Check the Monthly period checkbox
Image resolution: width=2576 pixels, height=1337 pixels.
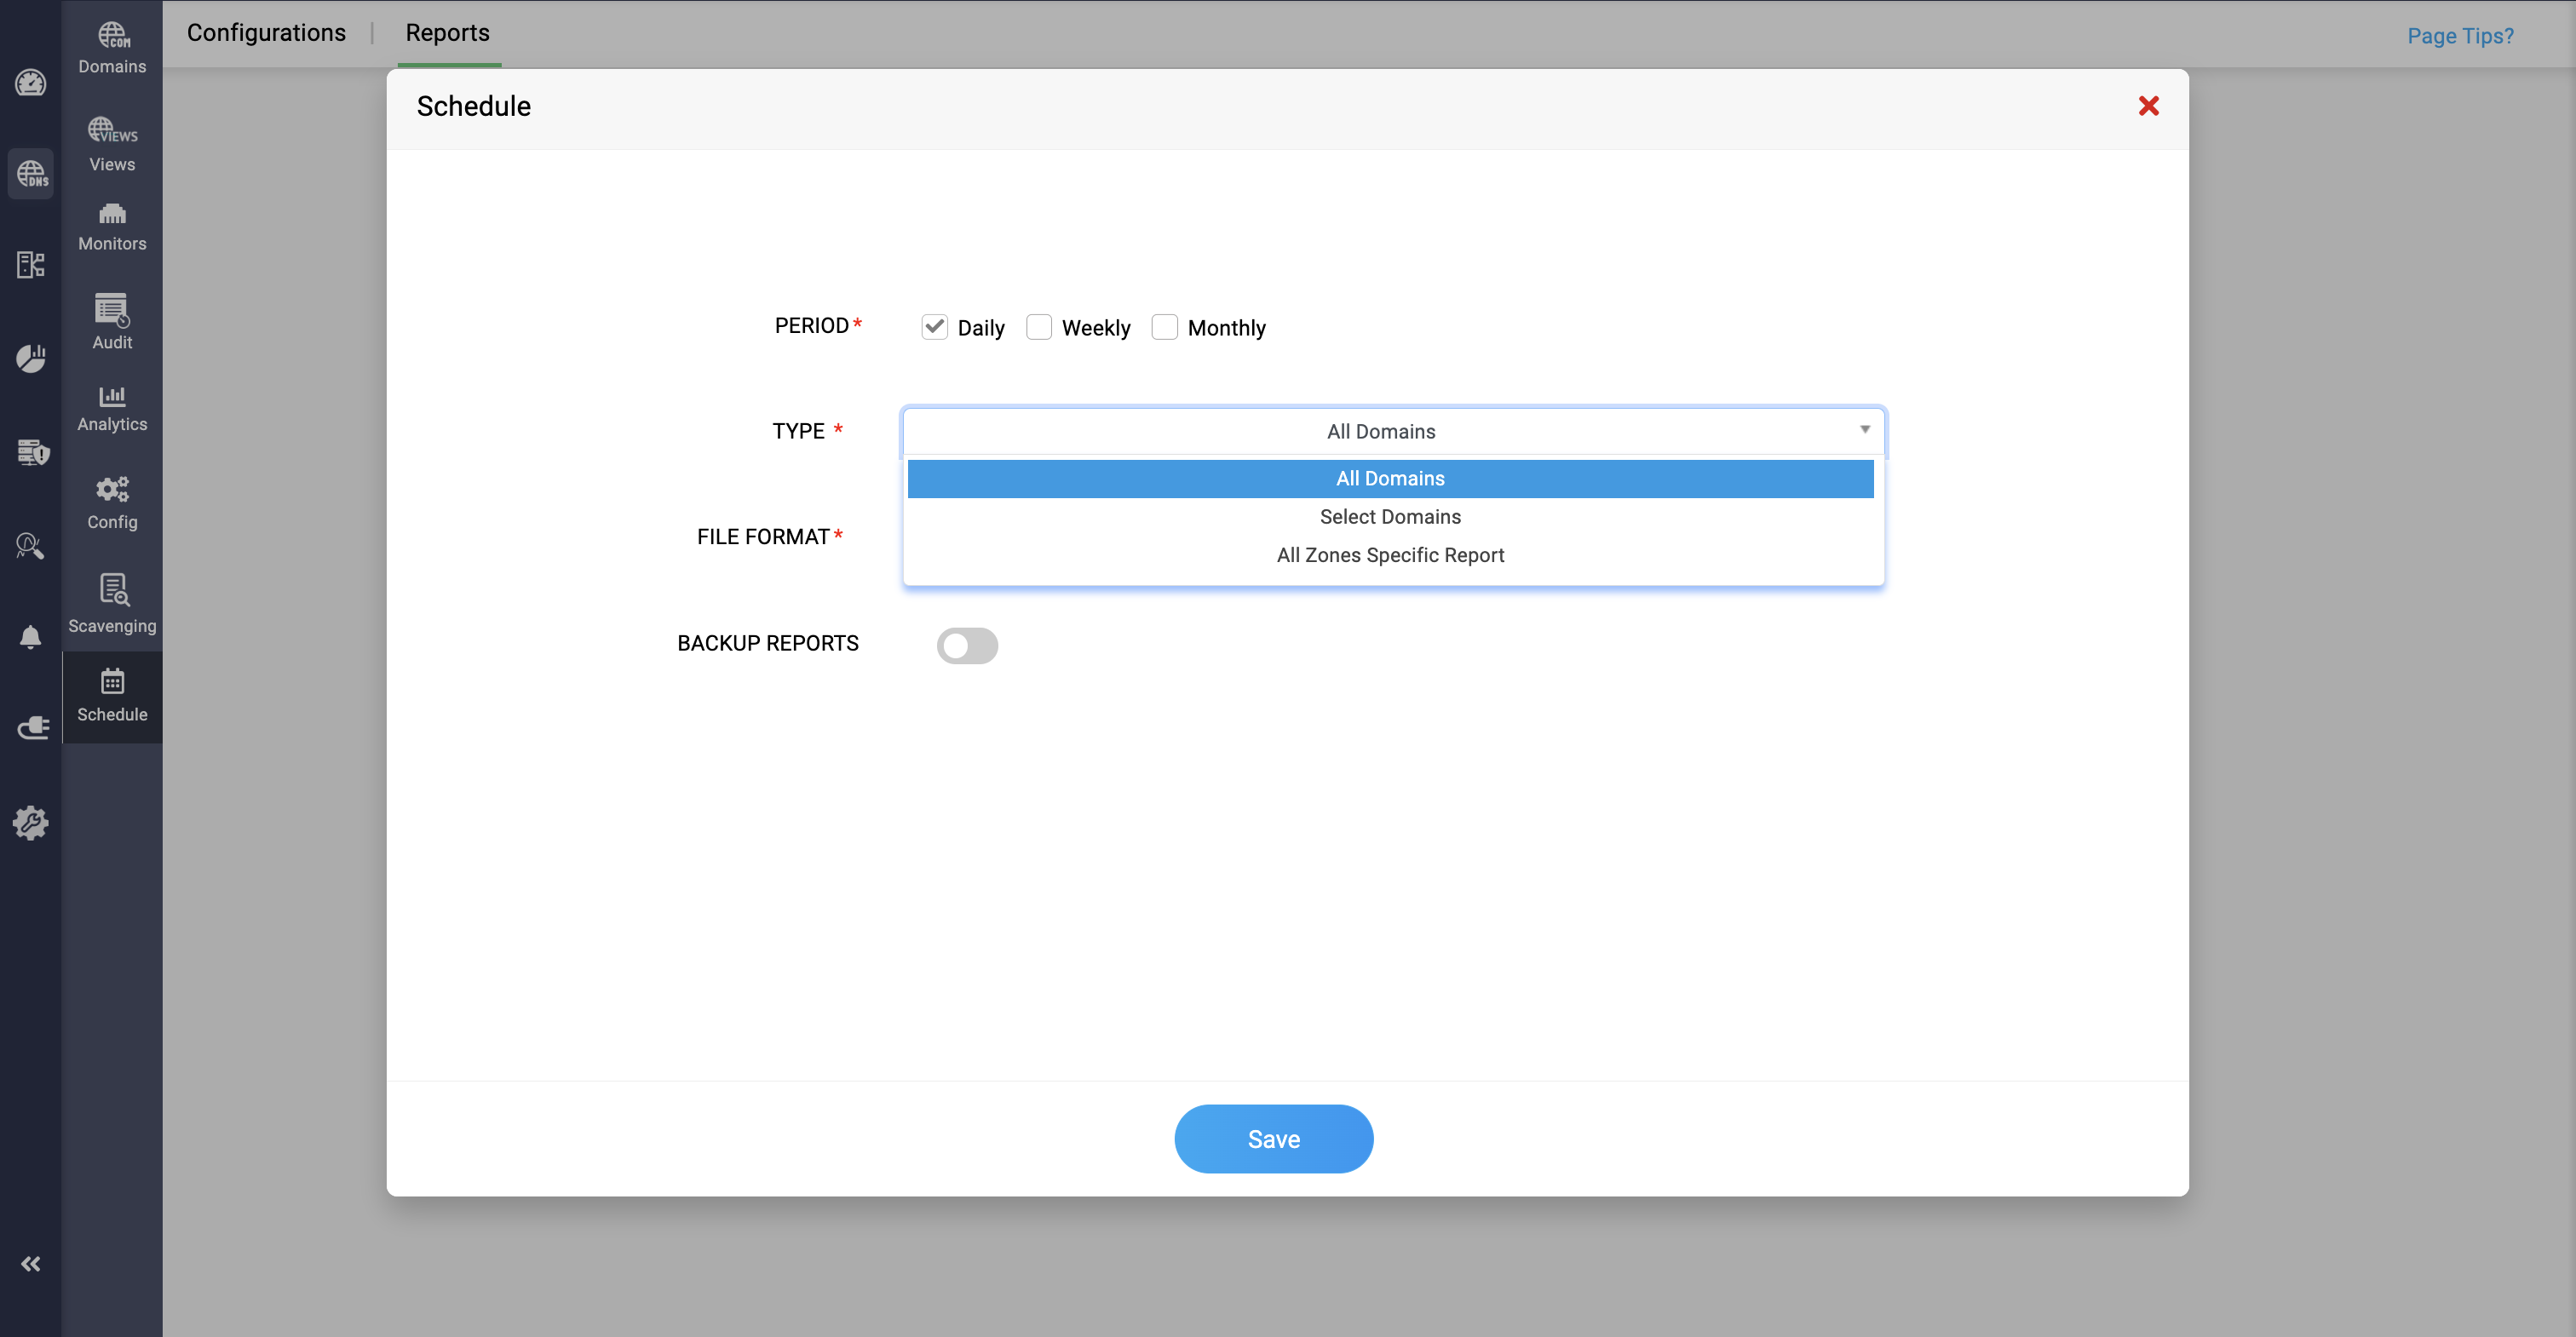1164,327
